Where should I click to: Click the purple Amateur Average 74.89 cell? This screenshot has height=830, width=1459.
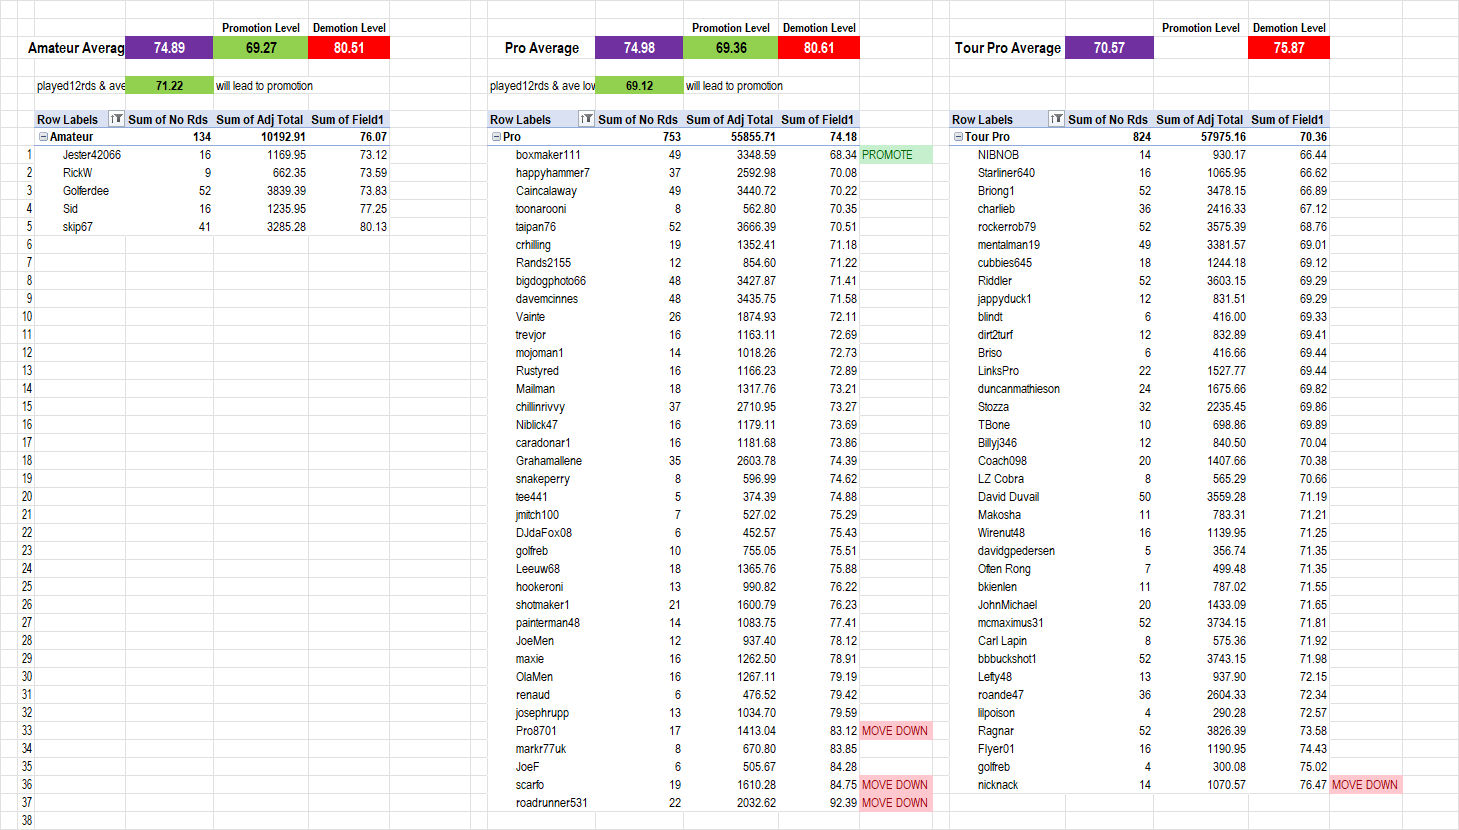click(x=169, y=48)
